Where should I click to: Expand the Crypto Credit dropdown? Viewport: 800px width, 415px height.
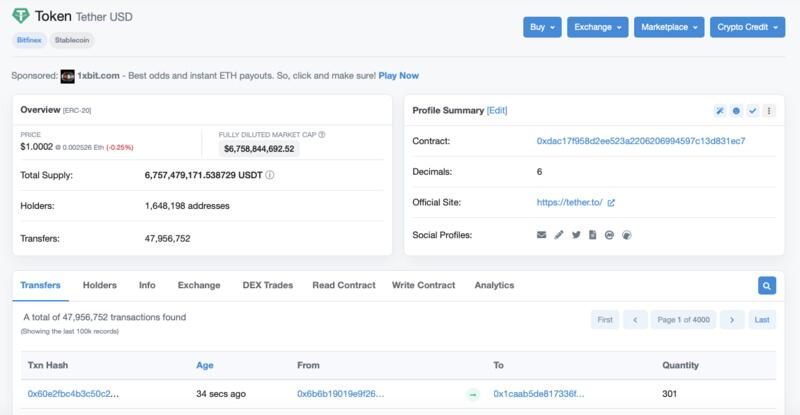pos(747,27)
